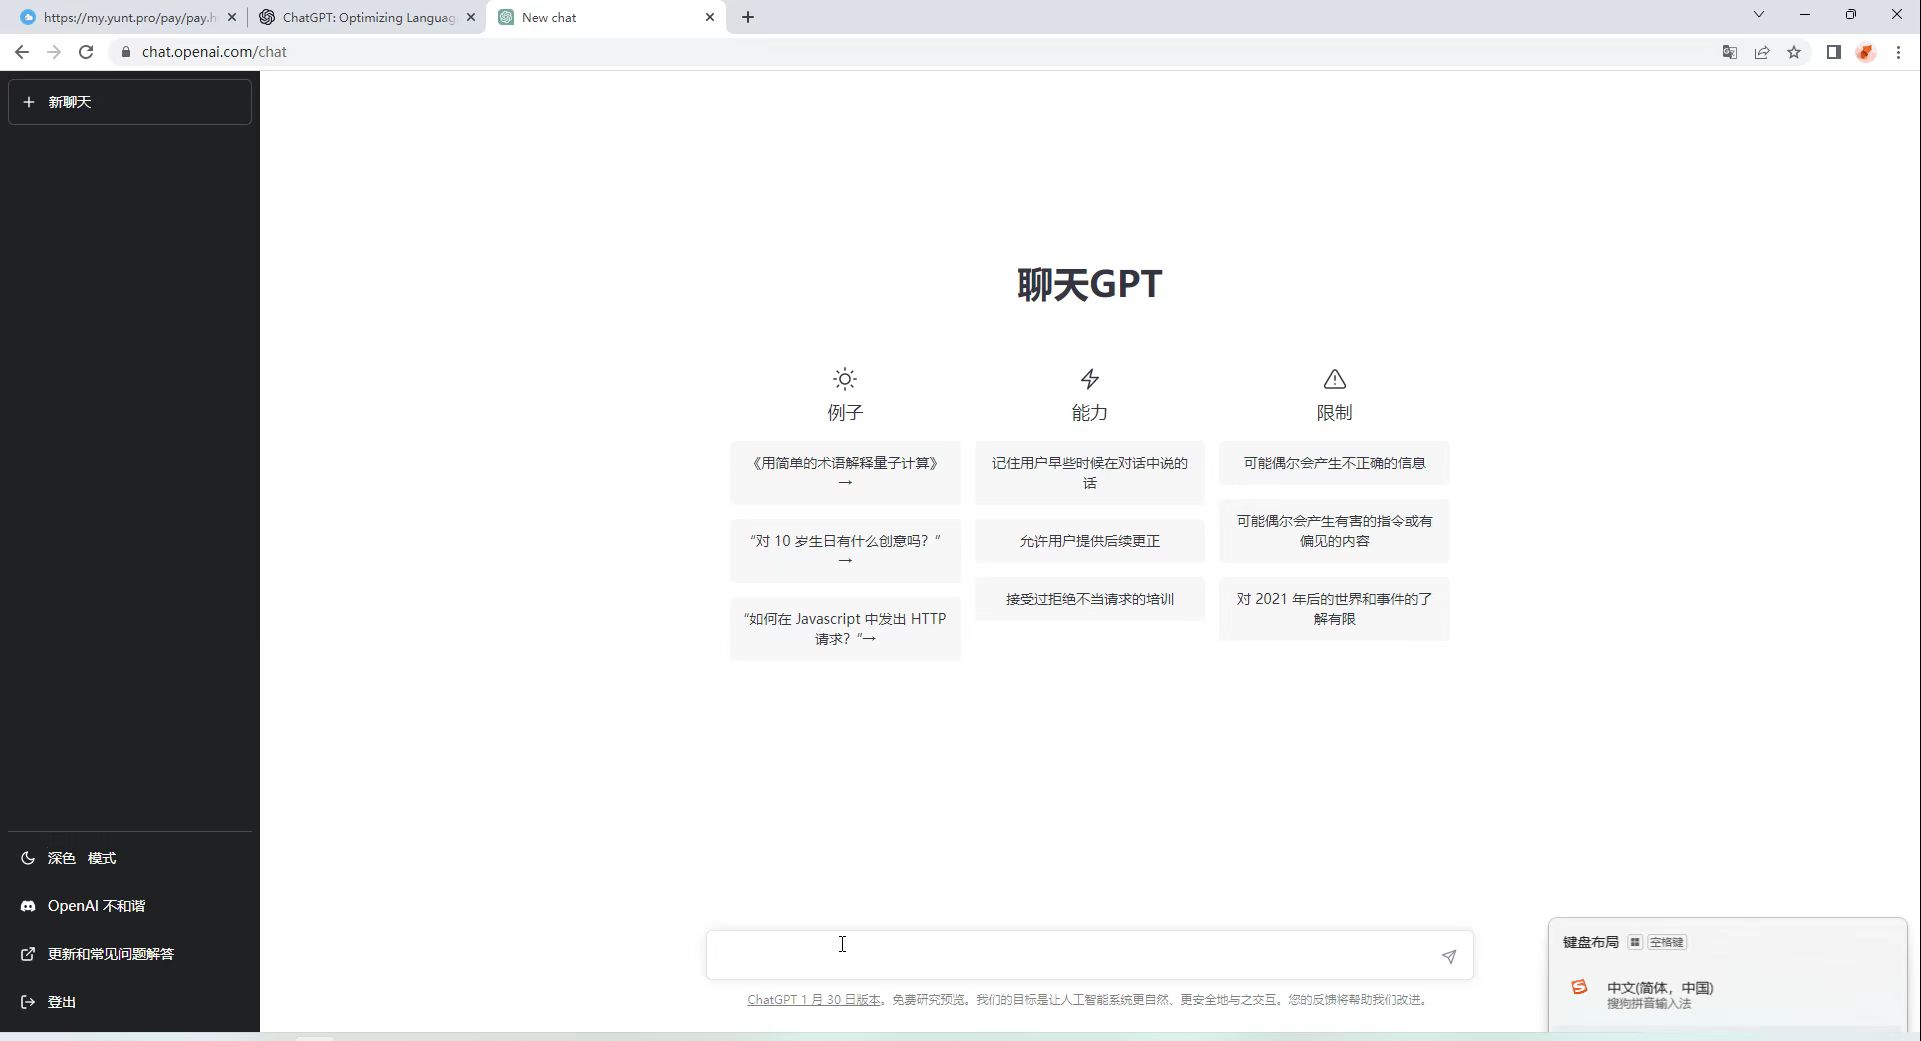Click 记住用户早些时候在对话中说的话 card
Viewport: 1921px width, 1041px height.
pyautogui.click(x=1090, y=473)
